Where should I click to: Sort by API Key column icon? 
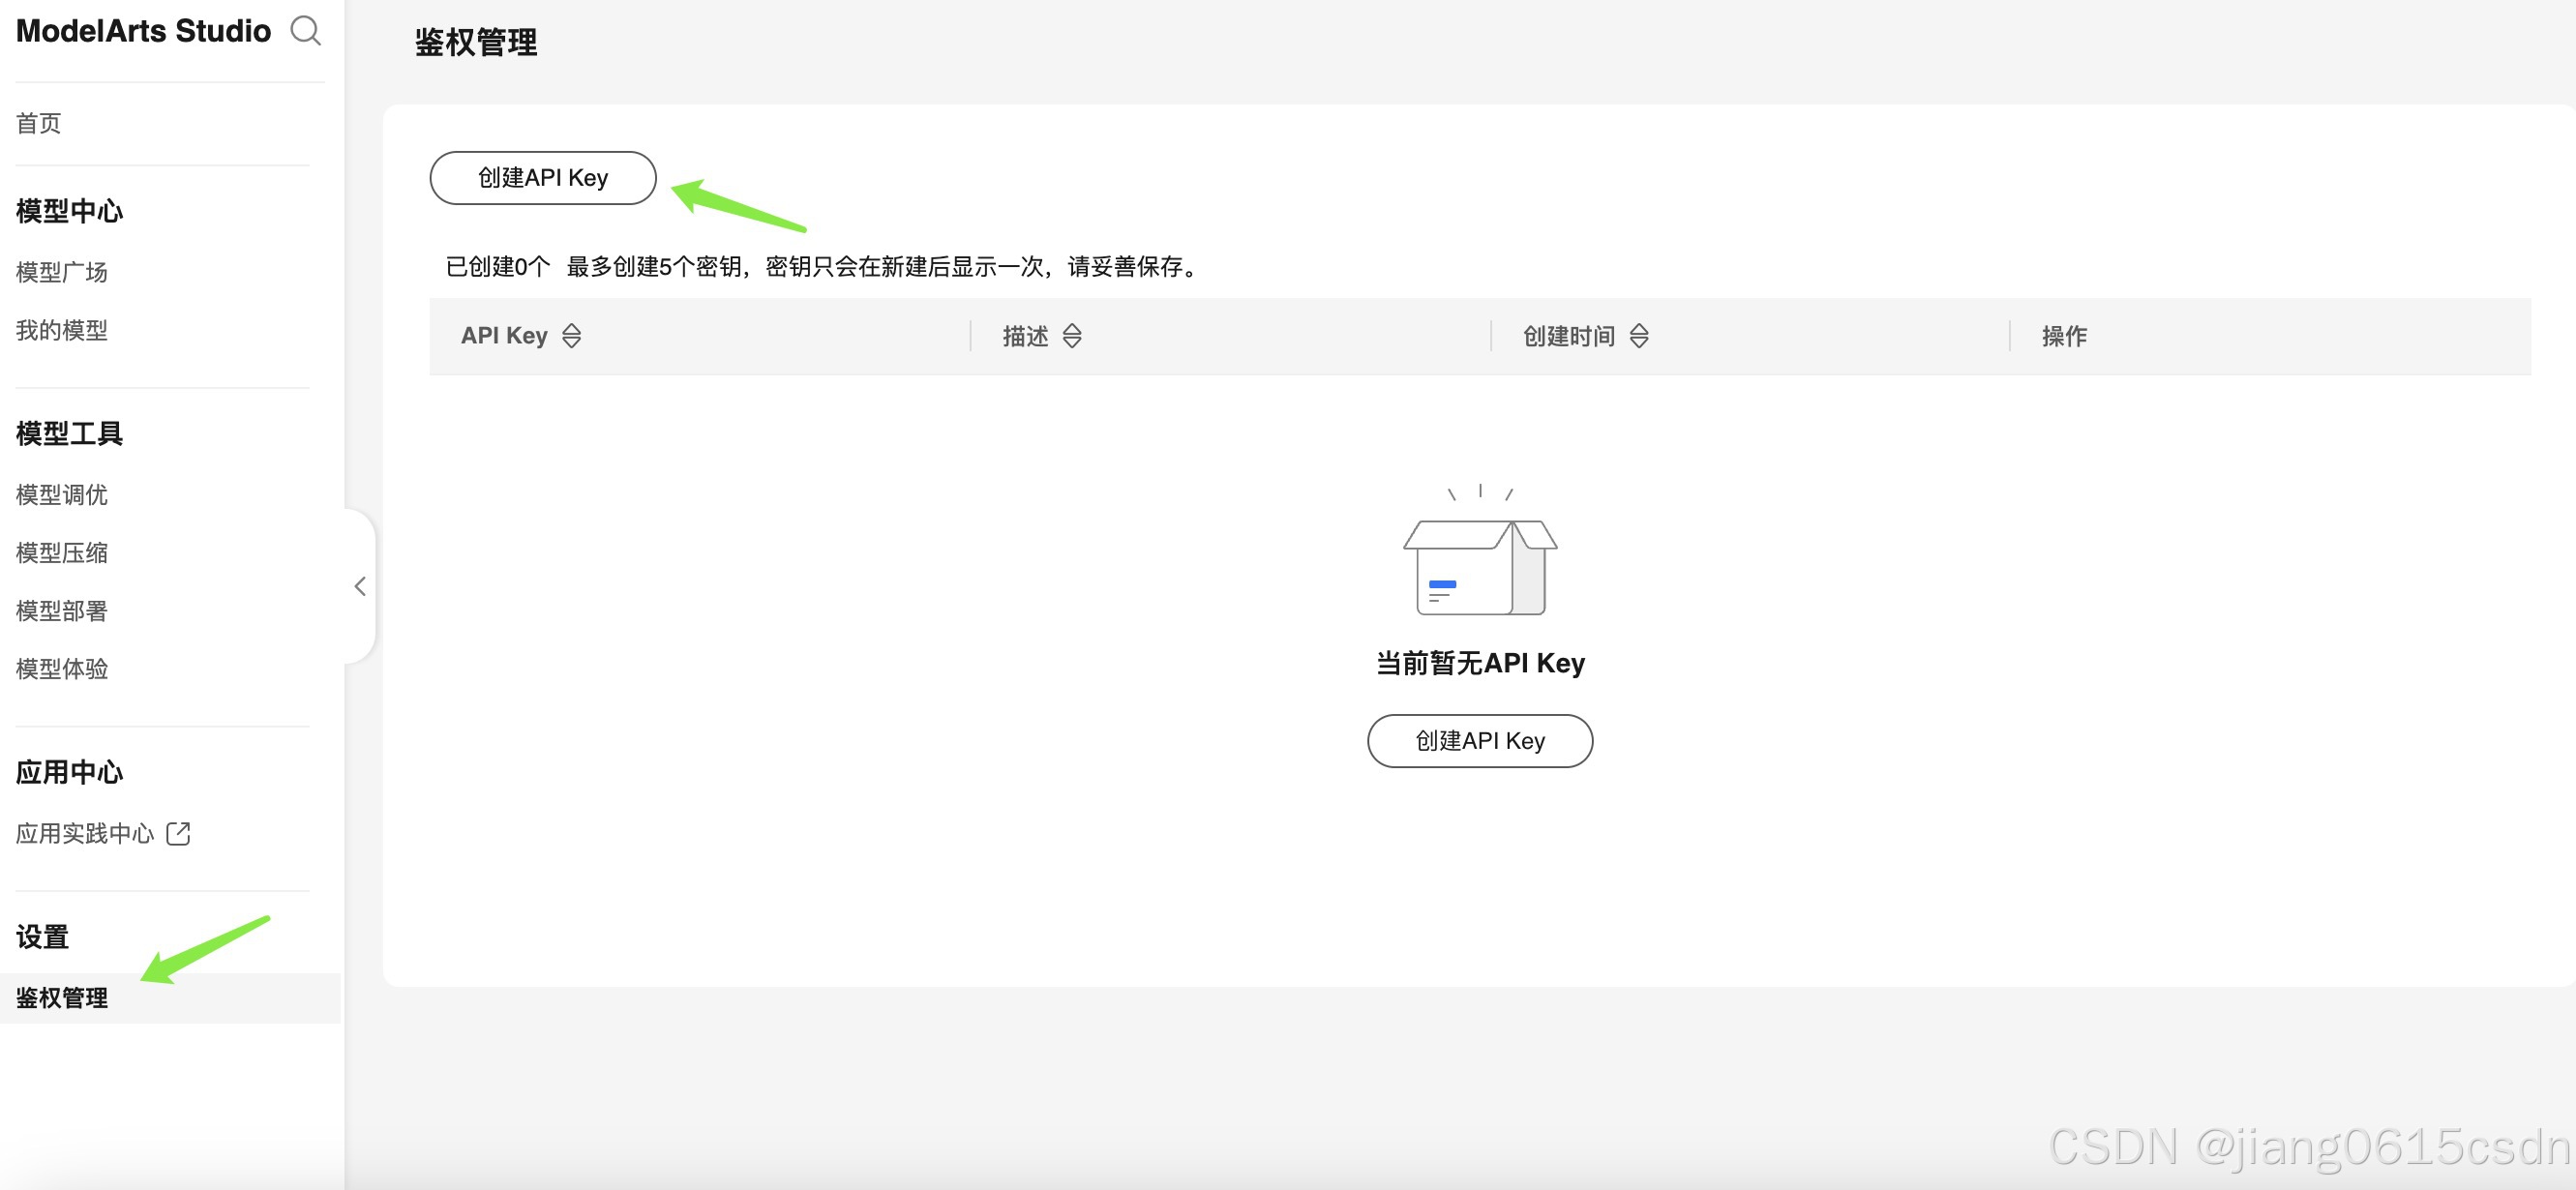(571, 336)
